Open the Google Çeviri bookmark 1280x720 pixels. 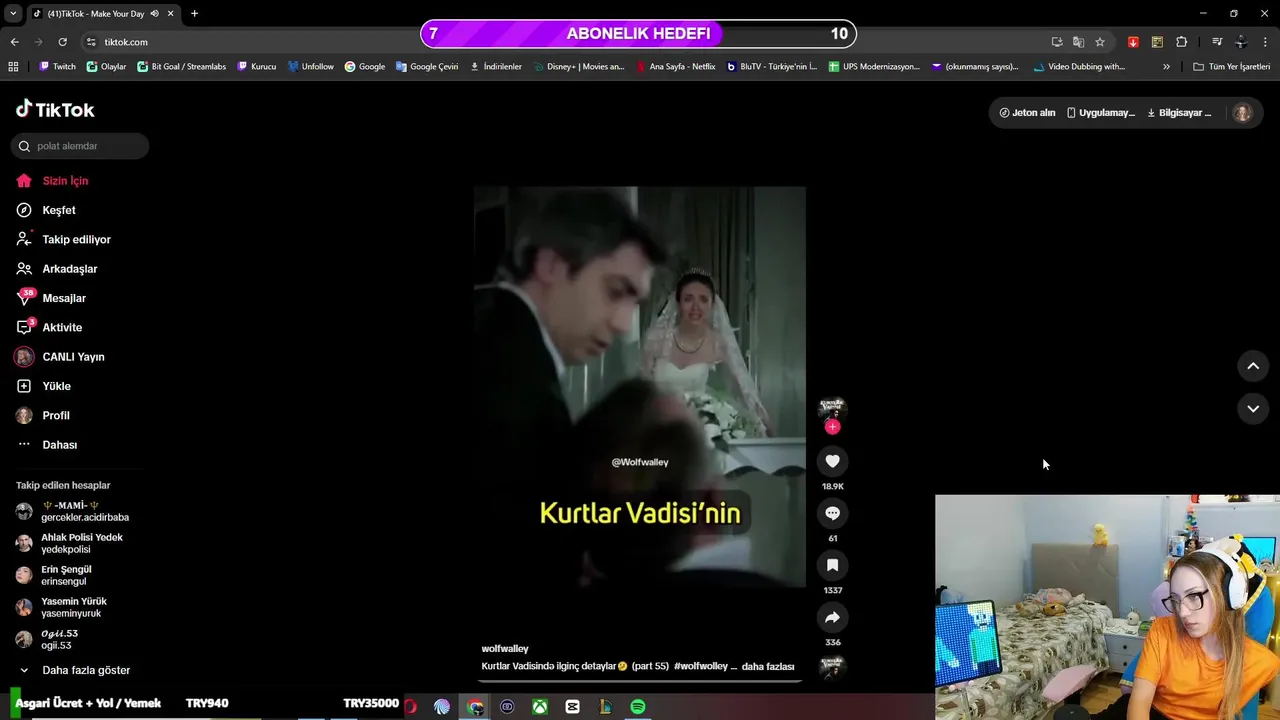click(427, 67)
